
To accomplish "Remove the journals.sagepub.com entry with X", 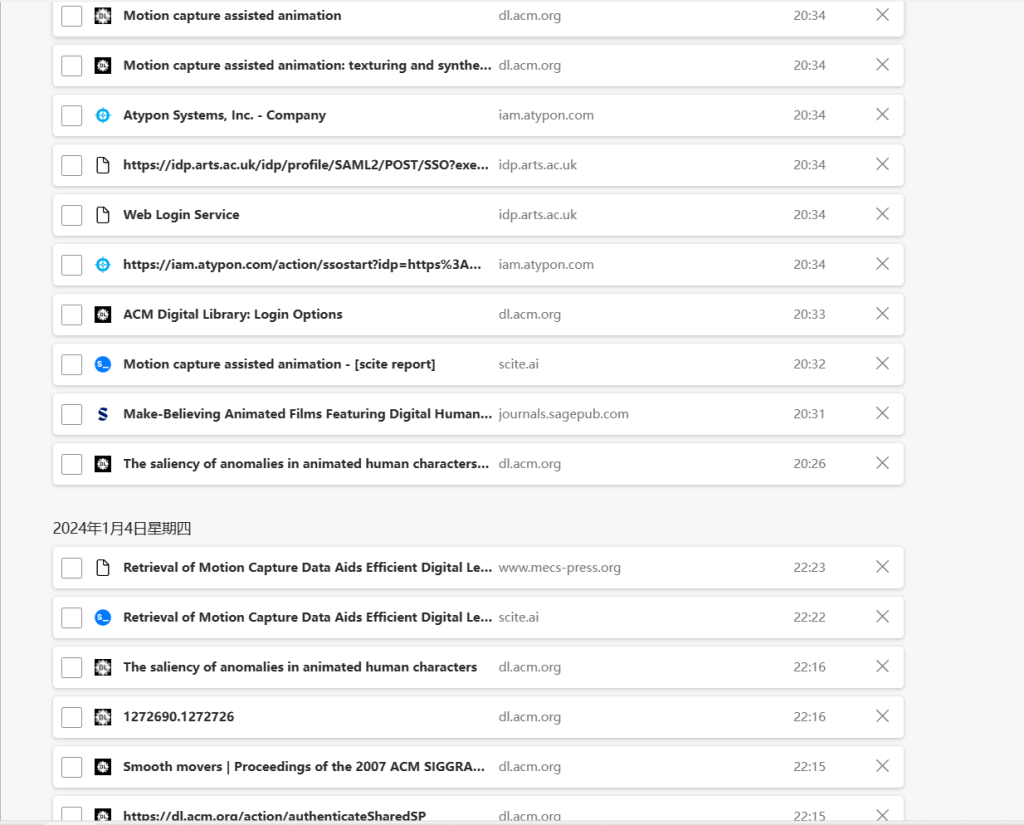I will pyautogui.click(x=882, y=413).
